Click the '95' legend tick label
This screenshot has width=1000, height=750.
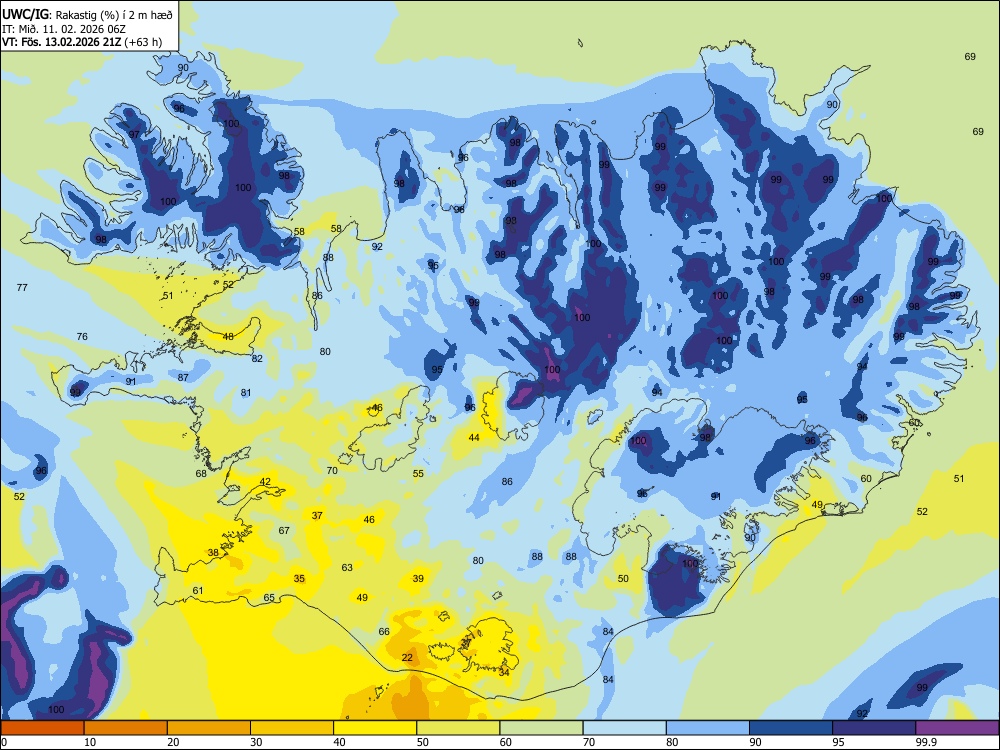(x=839, y=742)
